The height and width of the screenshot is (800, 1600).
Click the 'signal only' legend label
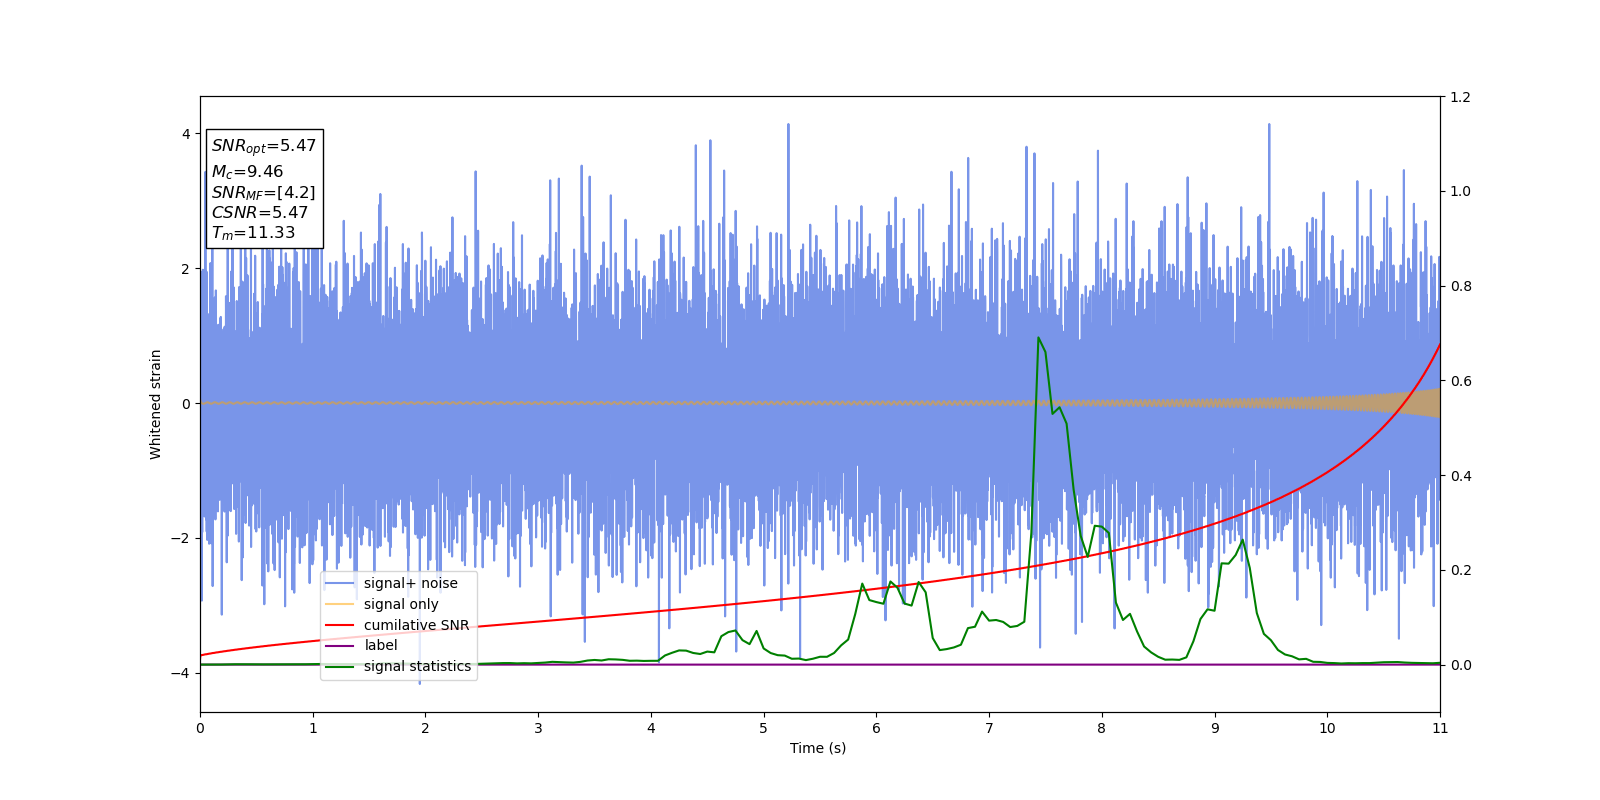pyautogui.click(x=401, y=604)
